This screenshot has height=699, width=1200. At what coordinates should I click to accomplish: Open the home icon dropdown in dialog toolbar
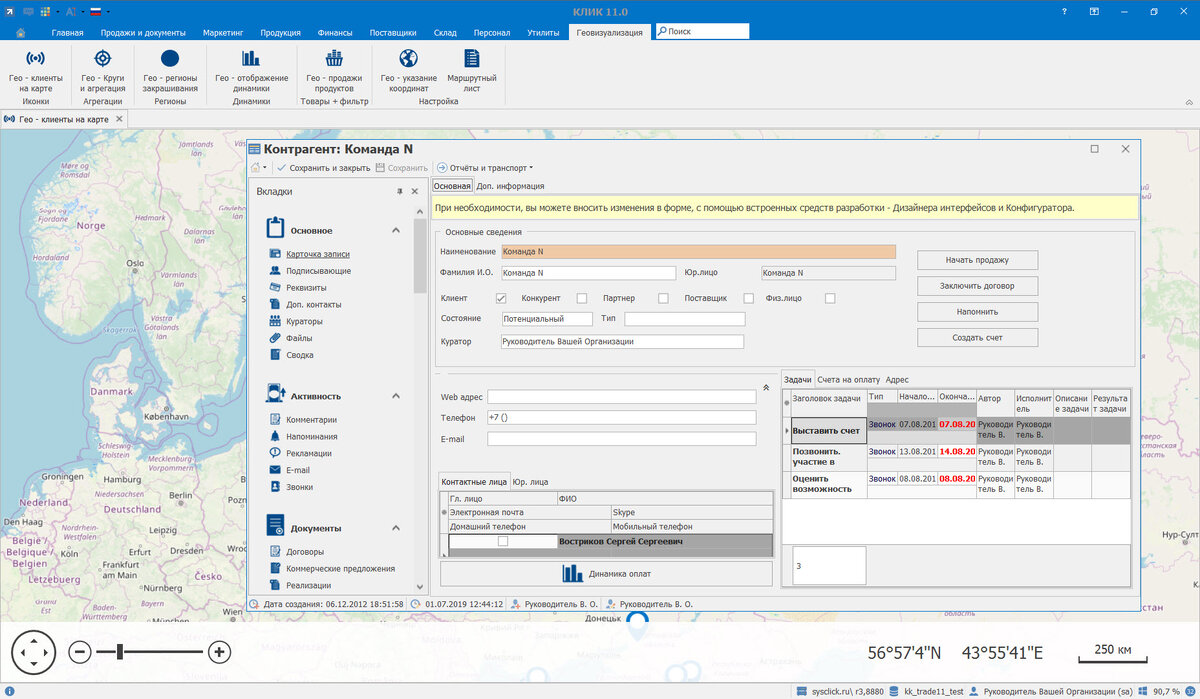(x=260, y=168)
